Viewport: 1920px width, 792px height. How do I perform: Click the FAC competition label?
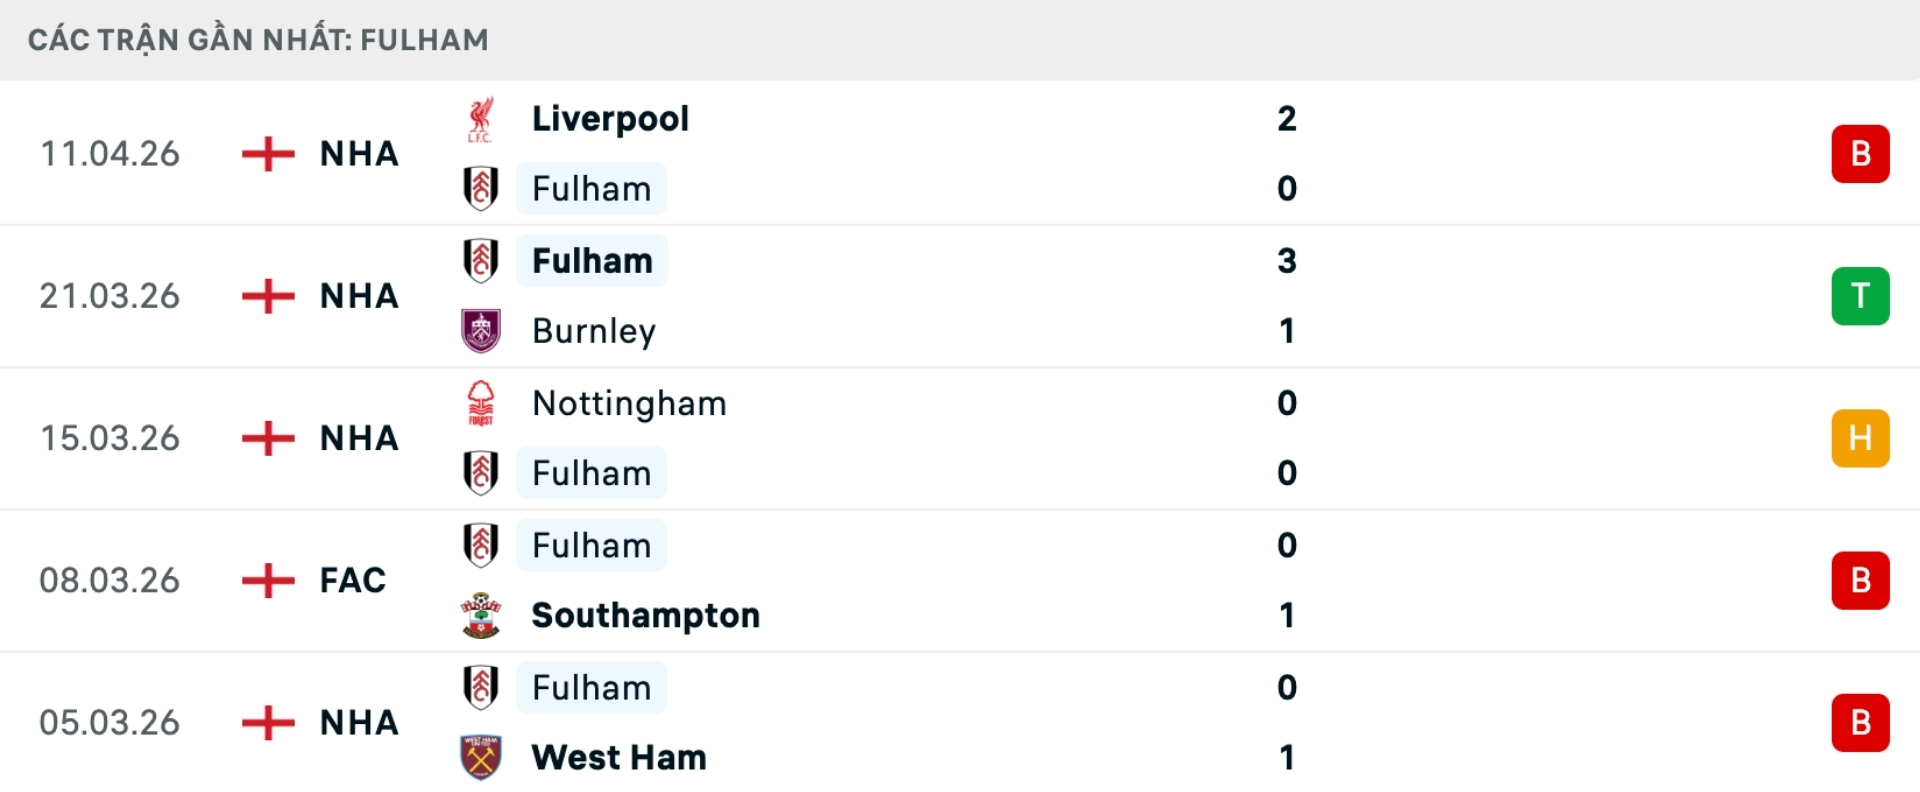coord(352,580)
